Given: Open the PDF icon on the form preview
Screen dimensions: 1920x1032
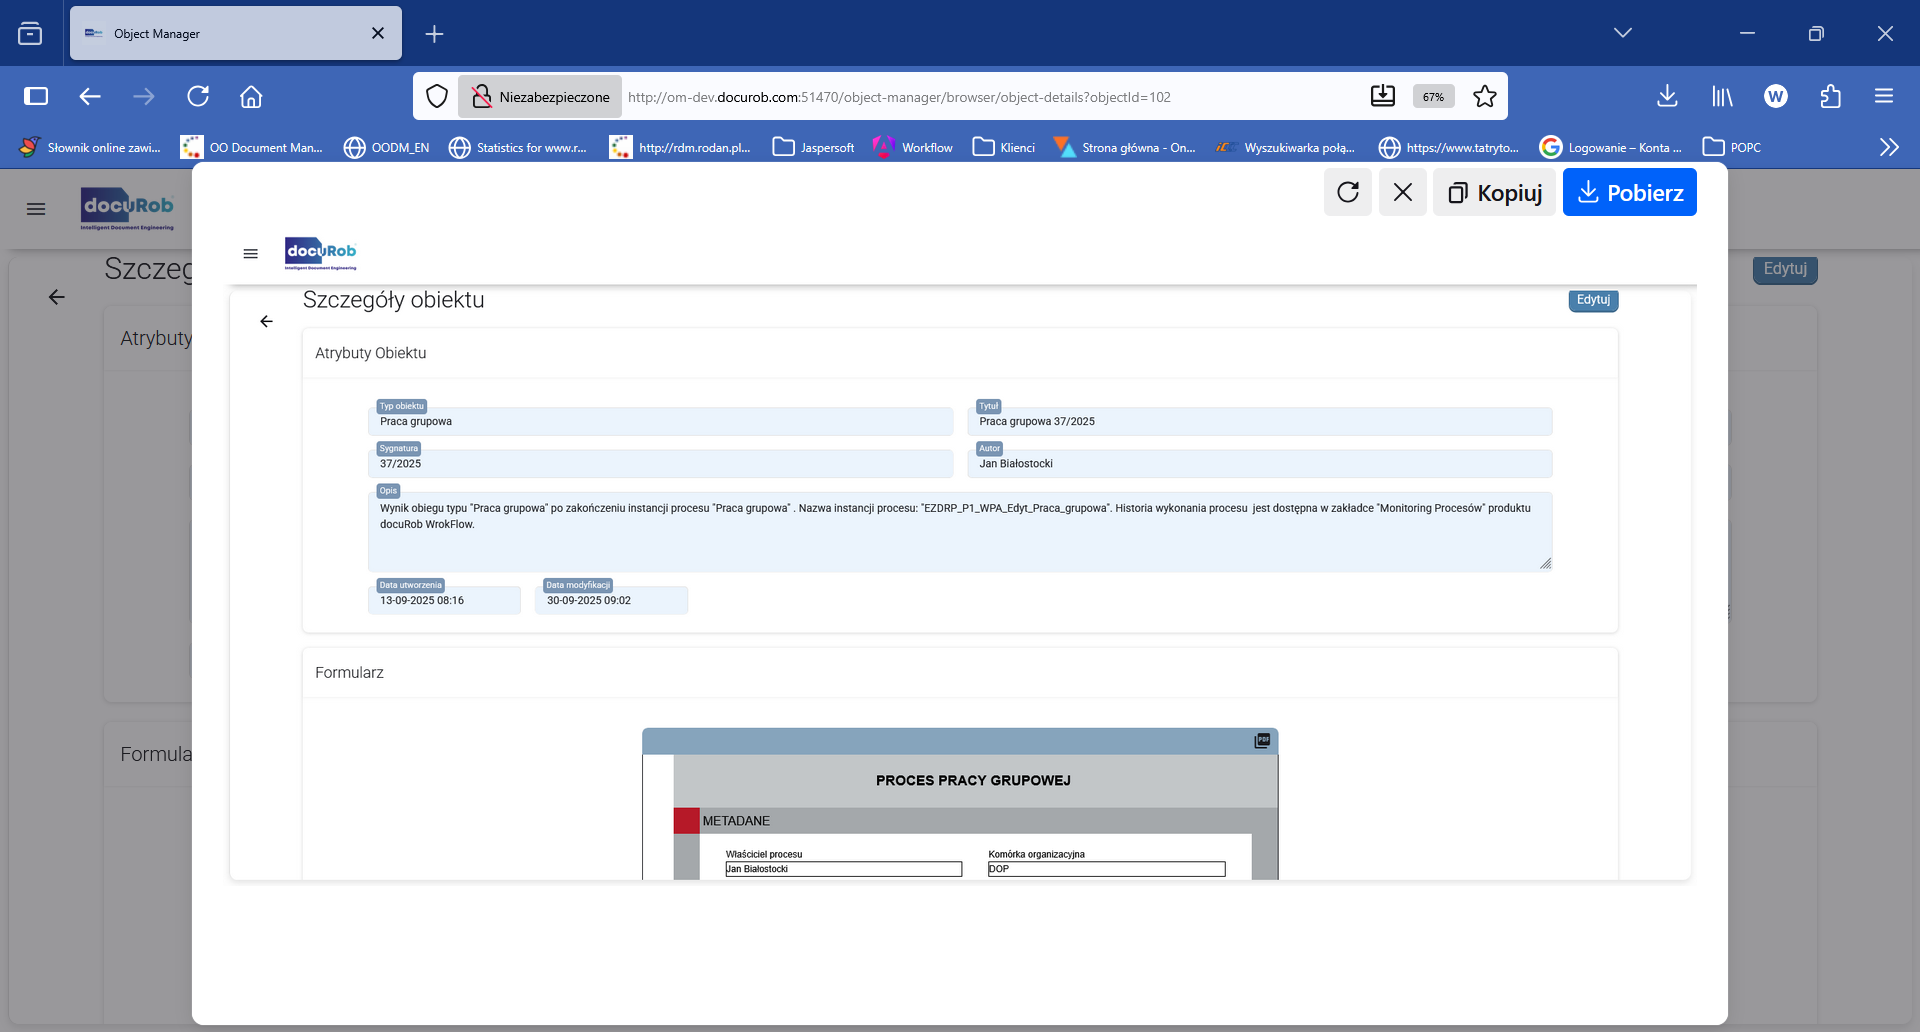Looking at the screenshot, I should (1263, 740).
